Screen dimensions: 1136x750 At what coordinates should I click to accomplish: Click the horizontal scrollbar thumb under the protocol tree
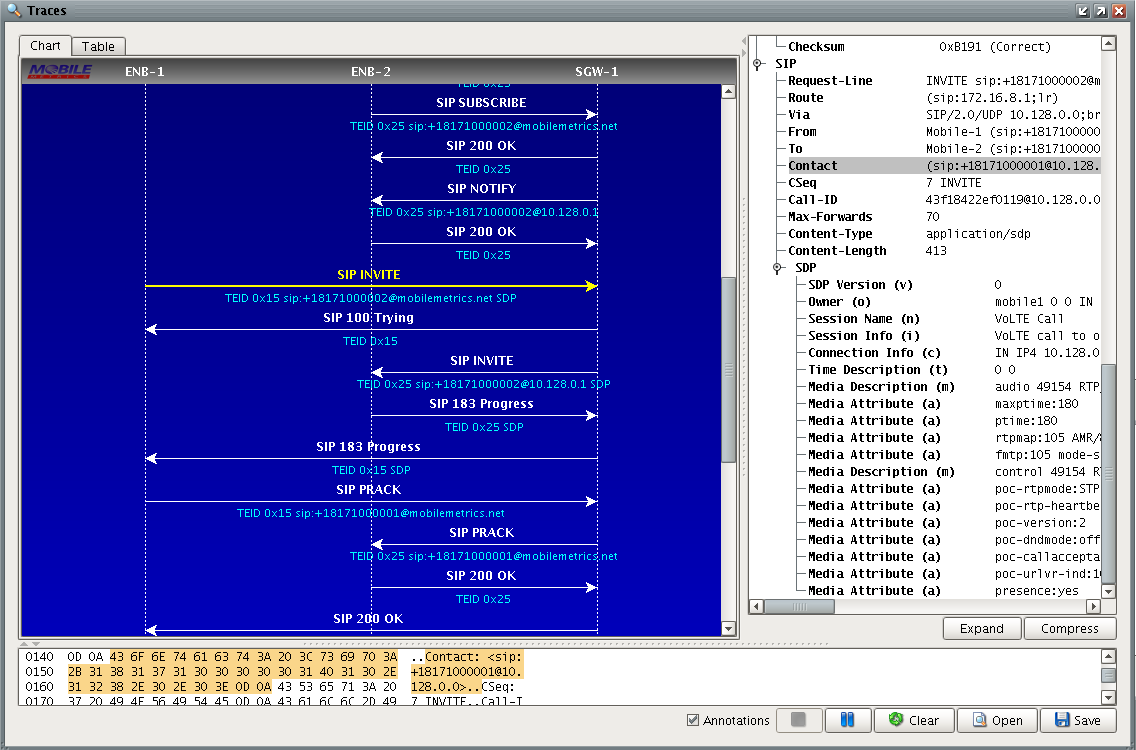coord(799,607)
